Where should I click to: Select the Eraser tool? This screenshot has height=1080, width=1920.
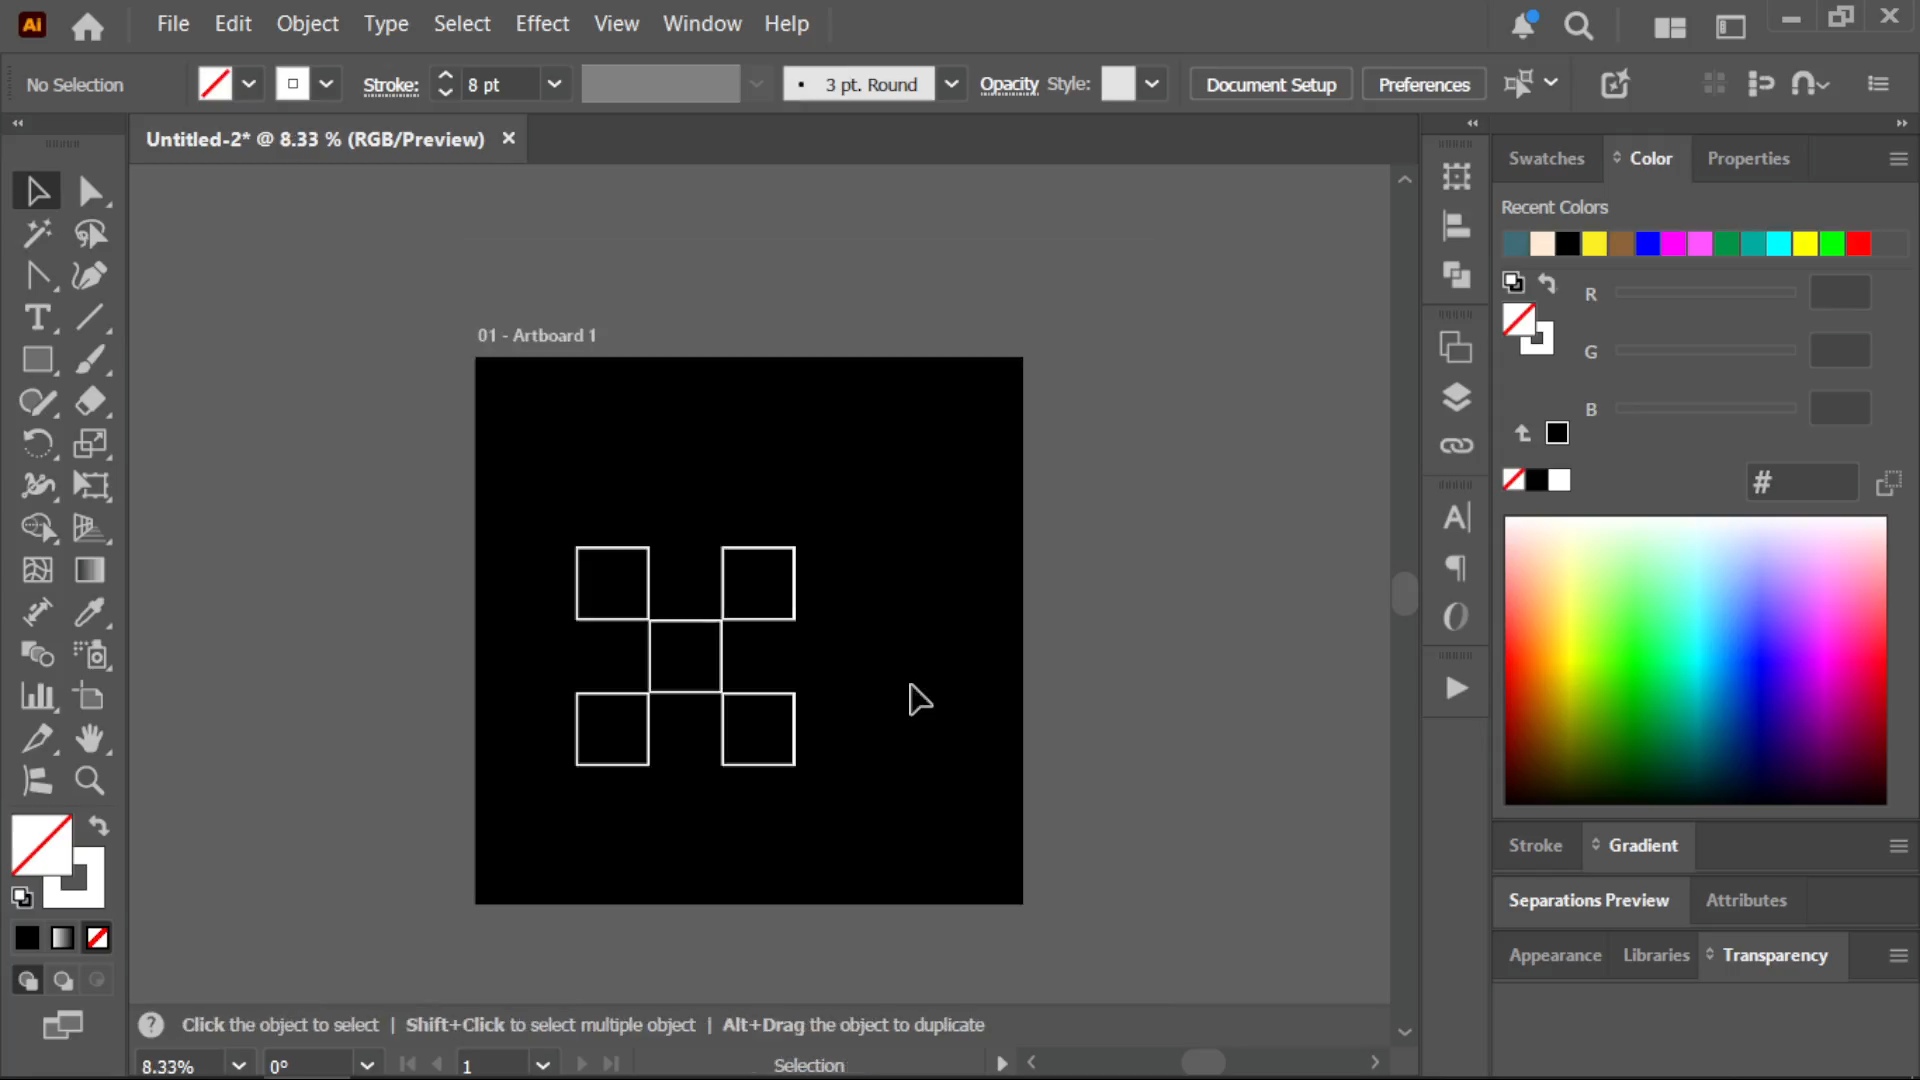90,402
